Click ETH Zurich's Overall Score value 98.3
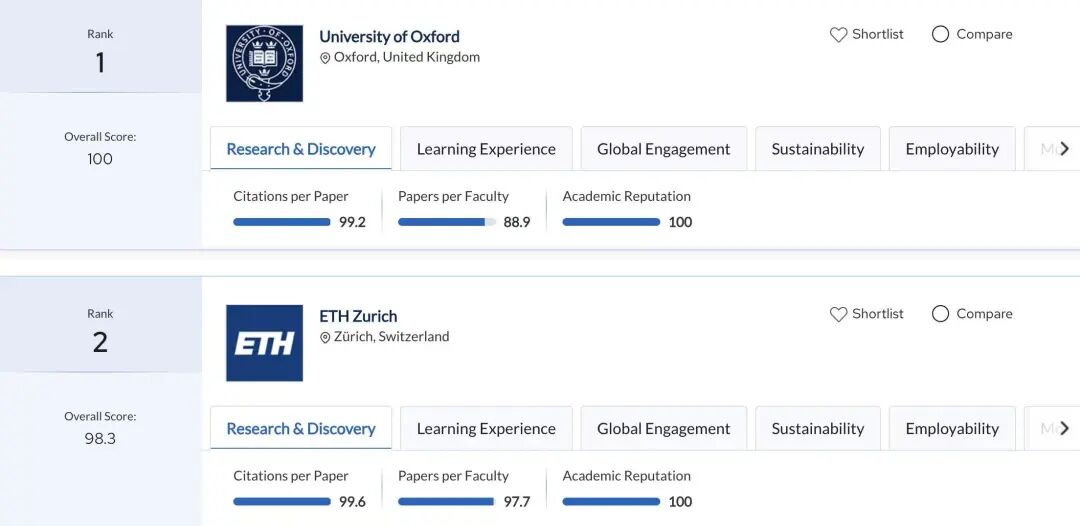1080x526 pixels. [100, 439]
